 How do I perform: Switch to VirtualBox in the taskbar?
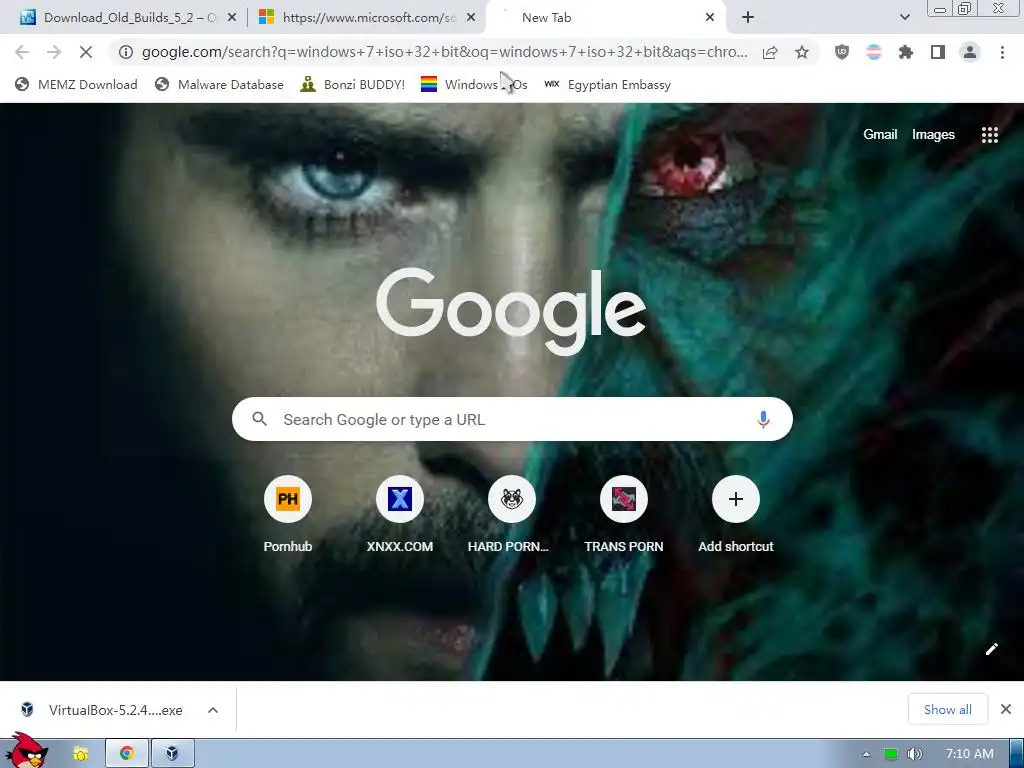[x=172, y=754]
